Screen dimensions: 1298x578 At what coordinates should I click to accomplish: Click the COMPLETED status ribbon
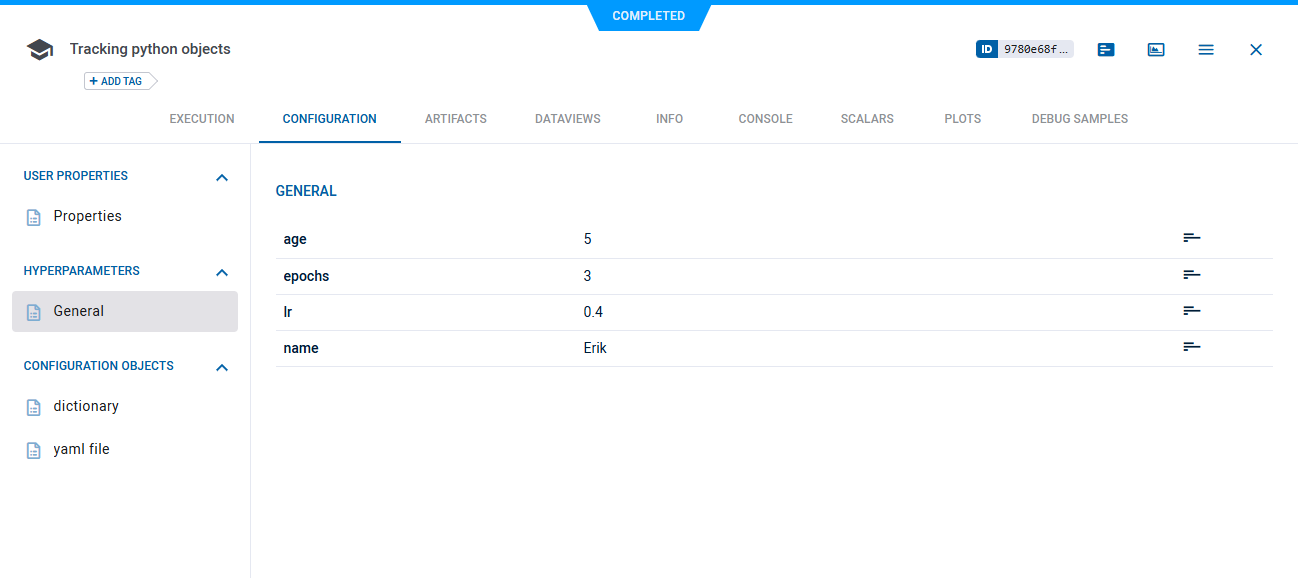(648, 15)
